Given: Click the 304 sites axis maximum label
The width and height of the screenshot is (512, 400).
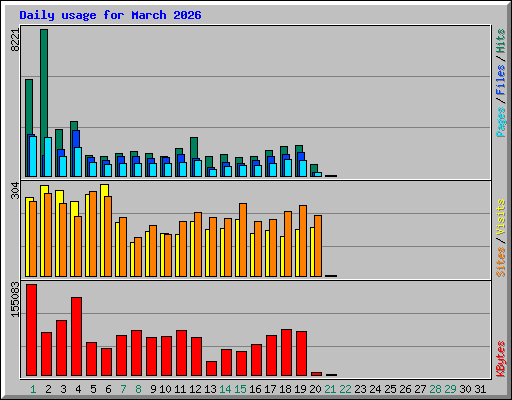Looking at the screenshot, I should [15, 191].
